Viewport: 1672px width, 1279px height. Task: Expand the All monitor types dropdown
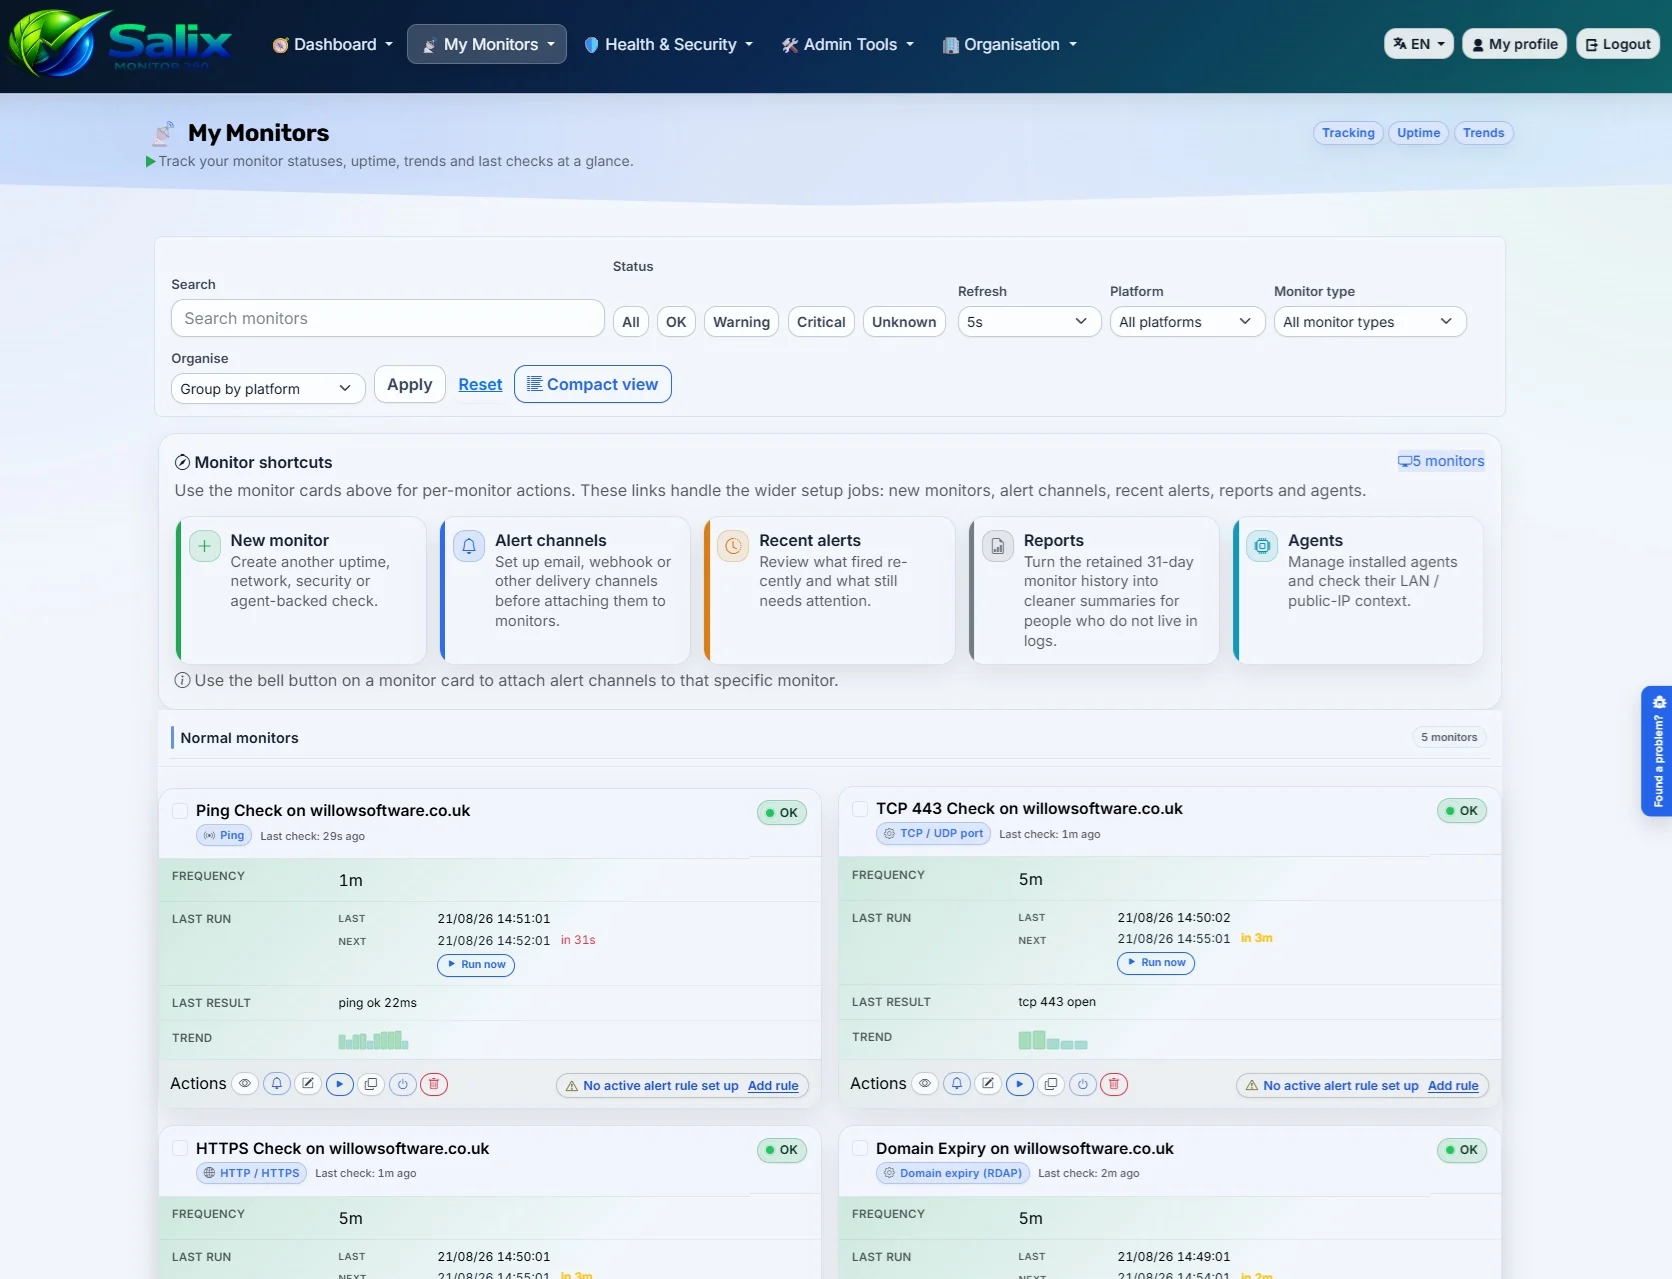click(1369, 322)
